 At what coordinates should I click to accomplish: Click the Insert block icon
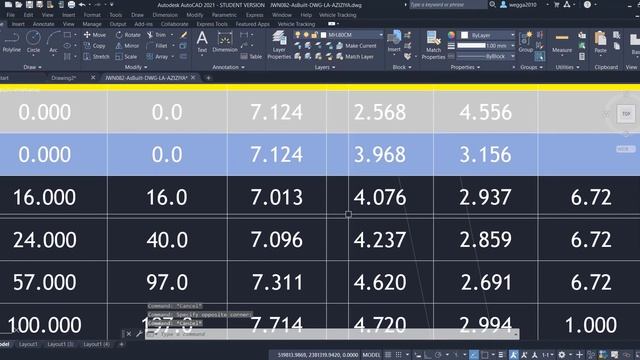pos(394,42)
